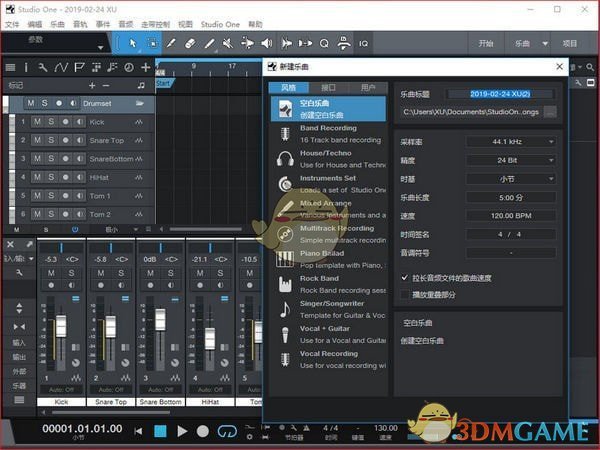Open the sample rate 44.1 kHz dropdown

click(511, 142)
